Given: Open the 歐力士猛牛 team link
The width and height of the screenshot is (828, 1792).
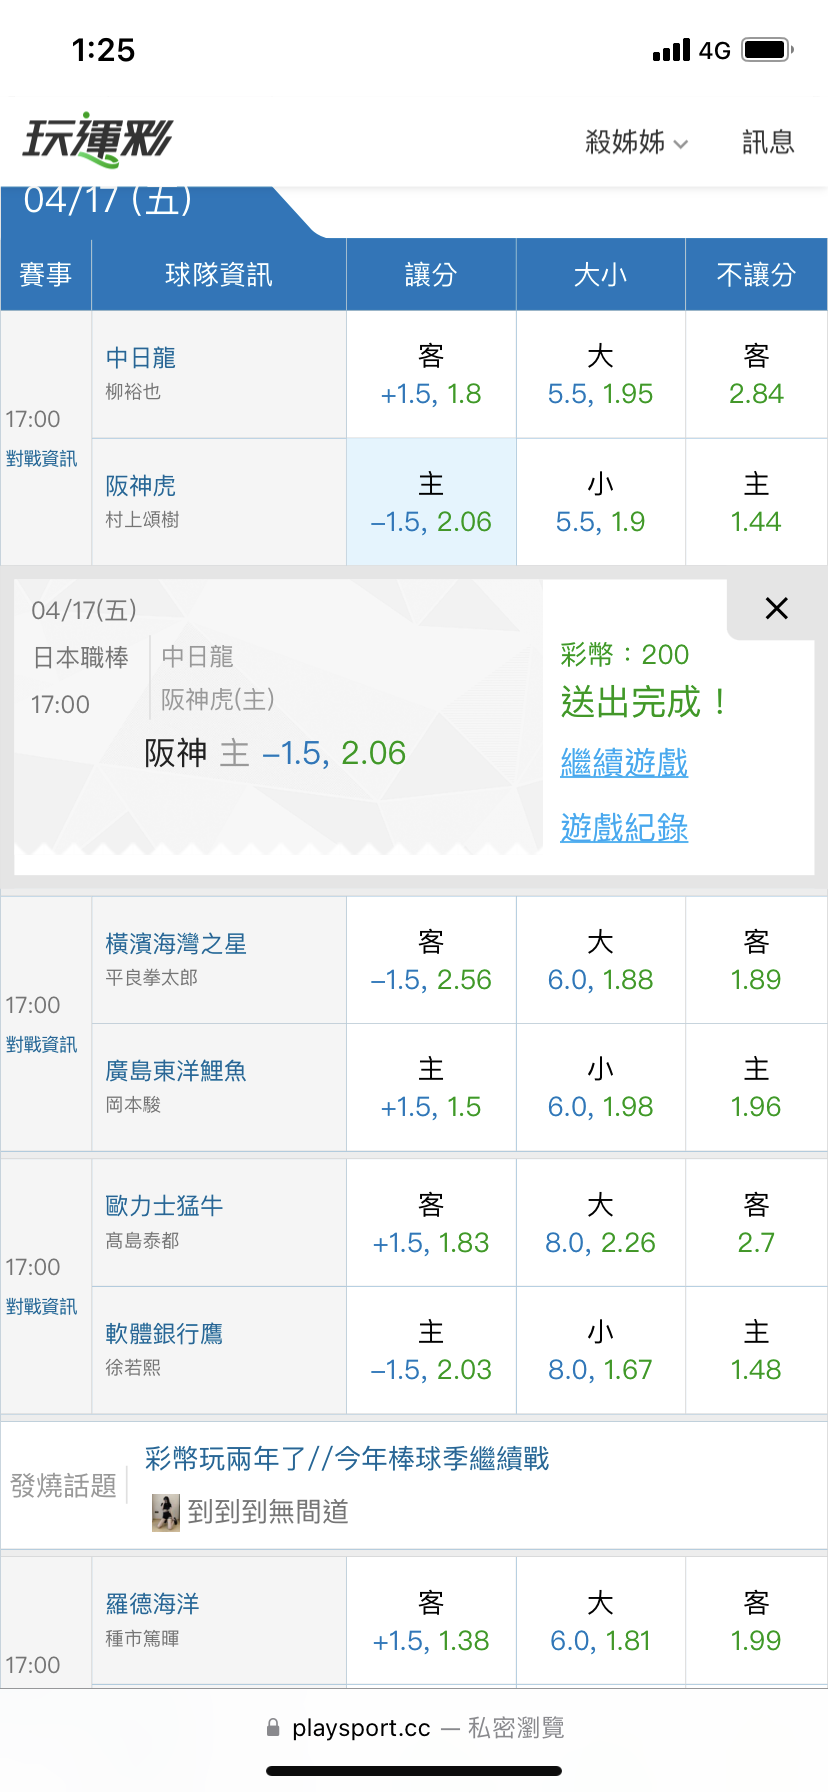Looking at the screenshot, I should [164, 1206].
